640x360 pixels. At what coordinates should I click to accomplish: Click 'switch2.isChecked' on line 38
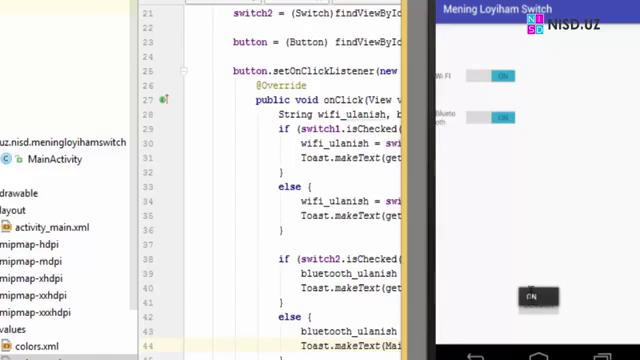click(349, 259)
